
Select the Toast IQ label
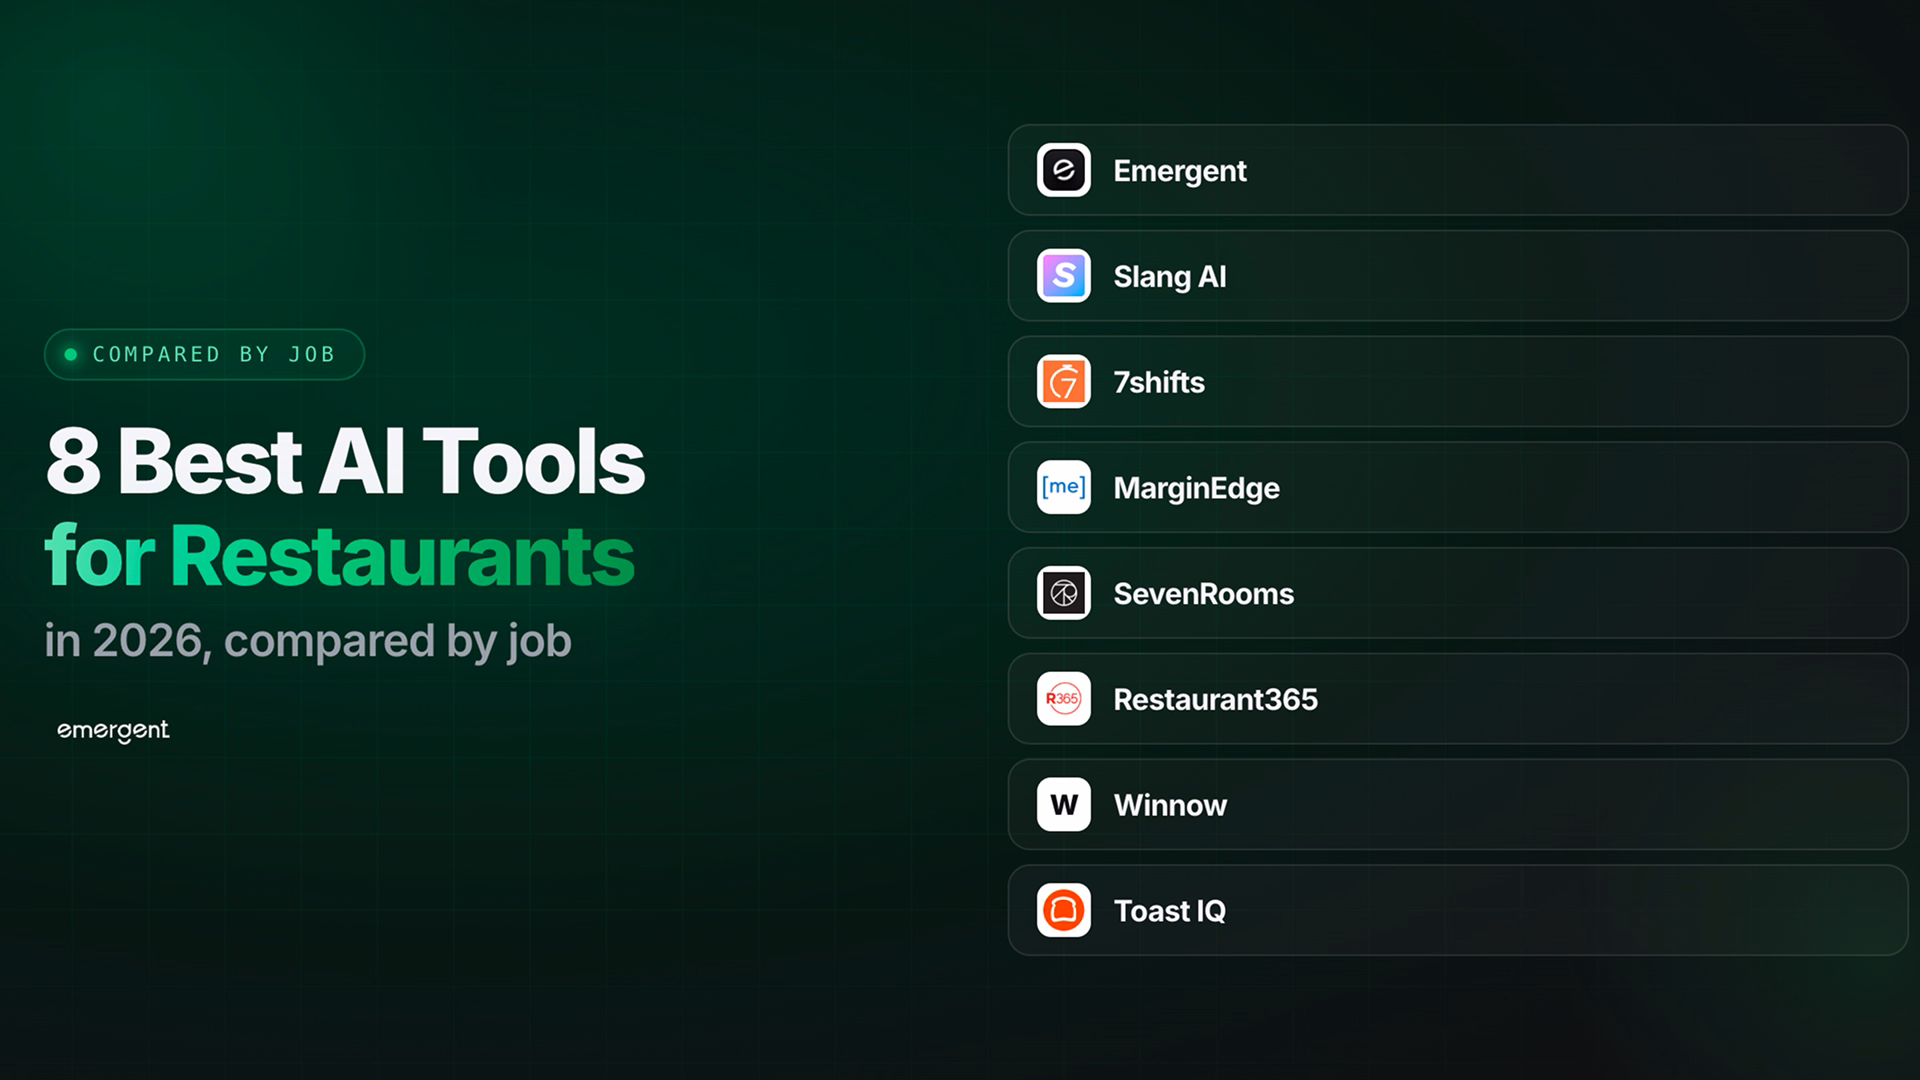pos(1170,911)
